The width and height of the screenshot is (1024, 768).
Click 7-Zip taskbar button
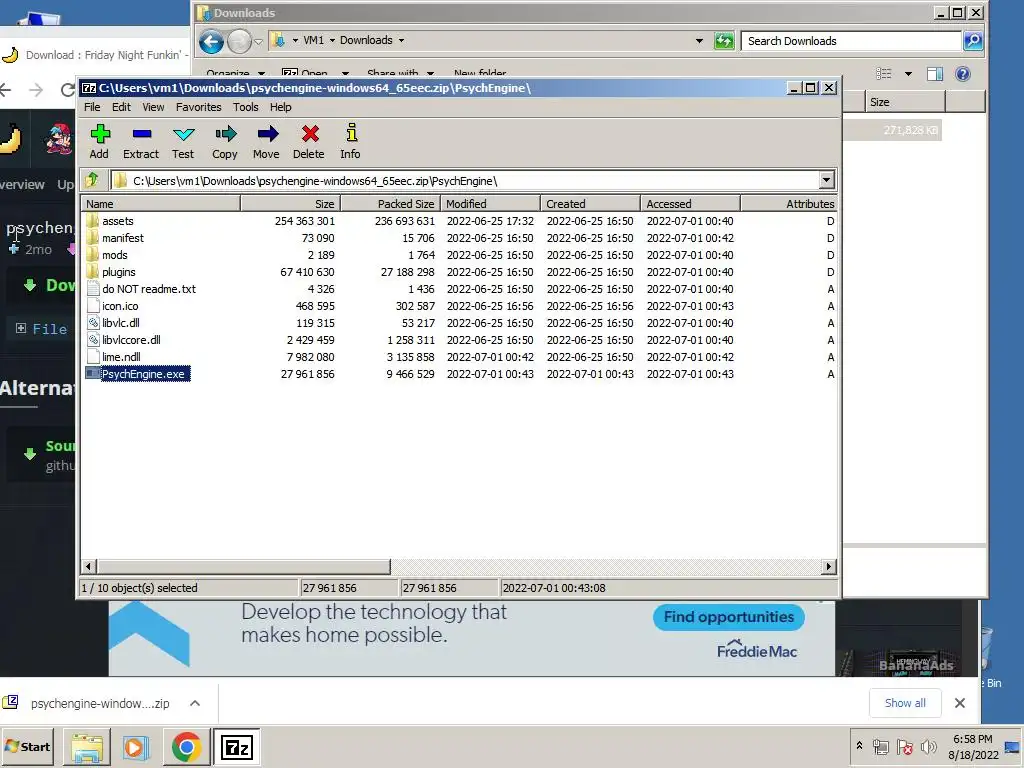236,747
